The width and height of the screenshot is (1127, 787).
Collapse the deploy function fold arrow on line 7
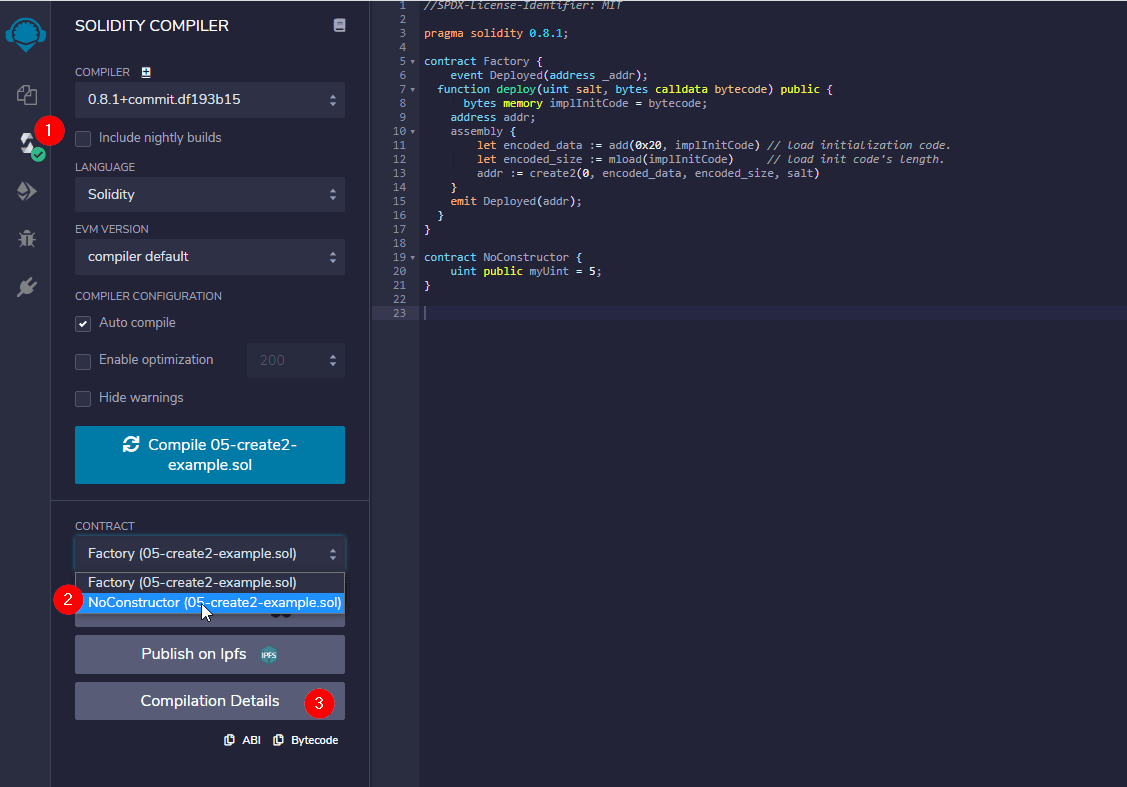(413, 90)
